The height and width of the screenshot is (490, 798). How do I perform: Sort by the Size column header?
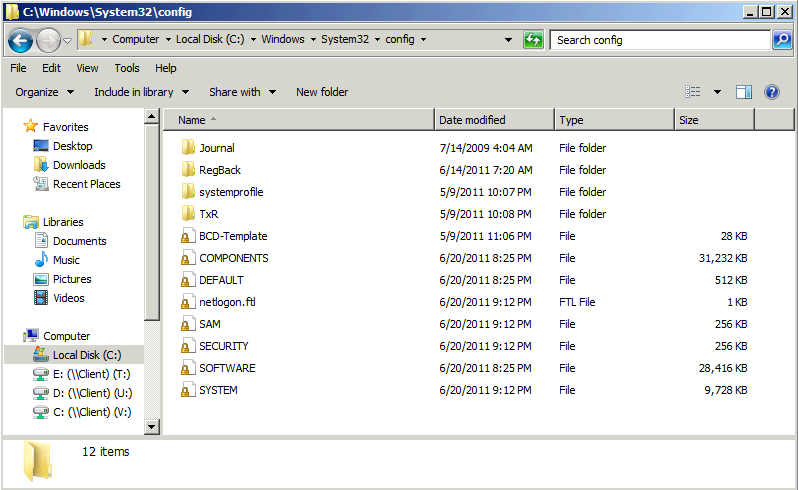pos(715,120)
